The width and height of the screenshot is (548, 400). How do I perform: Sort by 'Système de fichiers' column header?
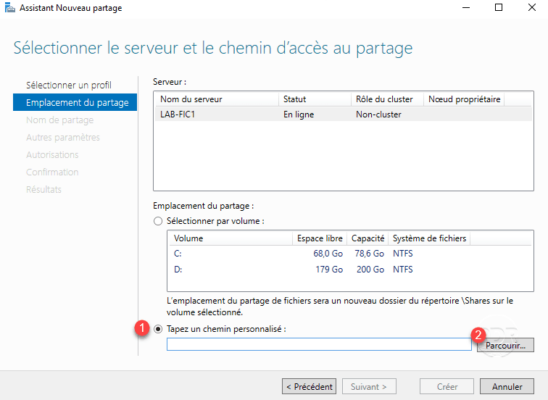point(429,239)
